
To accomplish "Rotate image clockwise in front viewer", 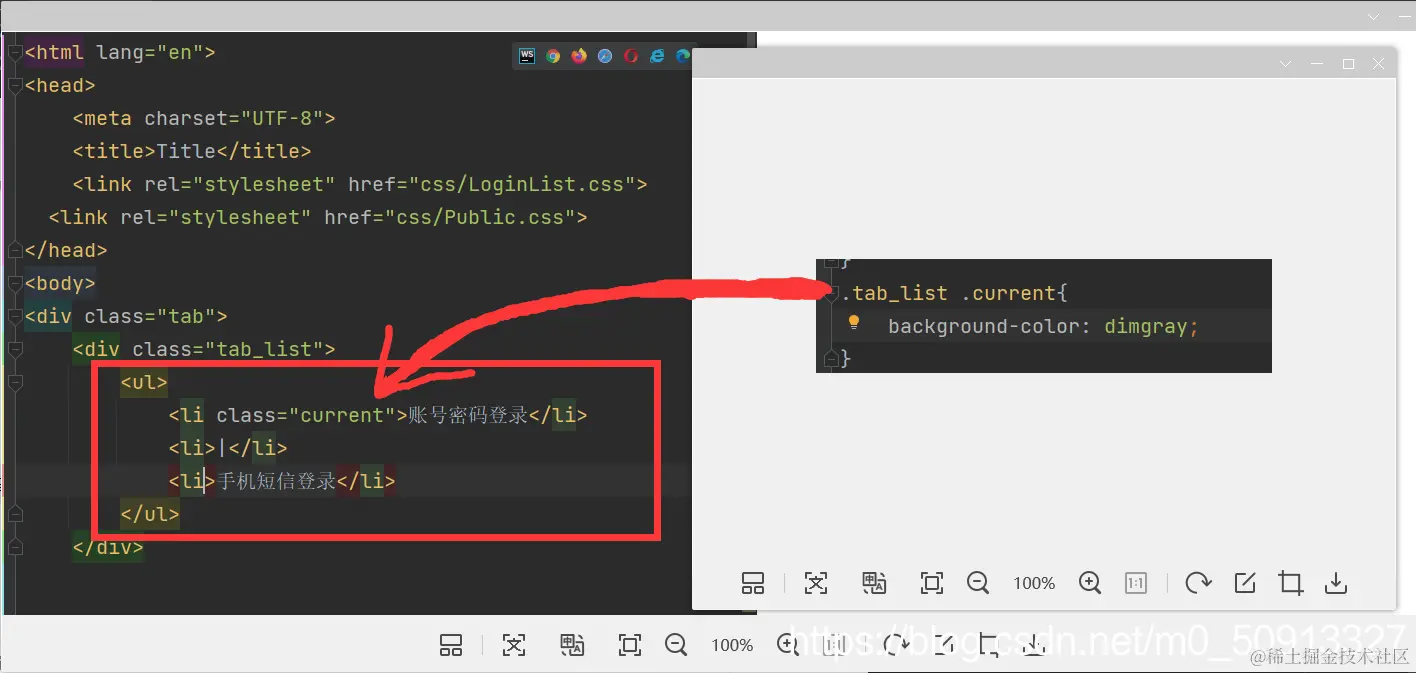I will click(x=1198, y=583).
